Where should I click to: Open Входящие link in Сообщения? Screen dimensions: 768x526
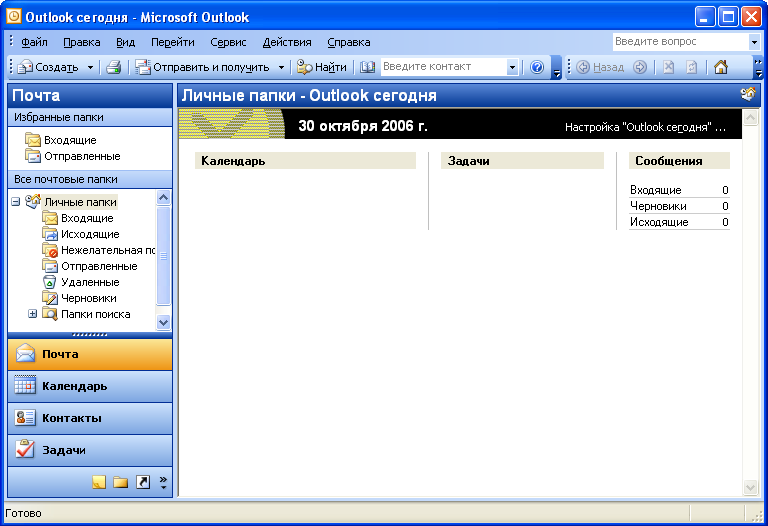coord(655,190)
